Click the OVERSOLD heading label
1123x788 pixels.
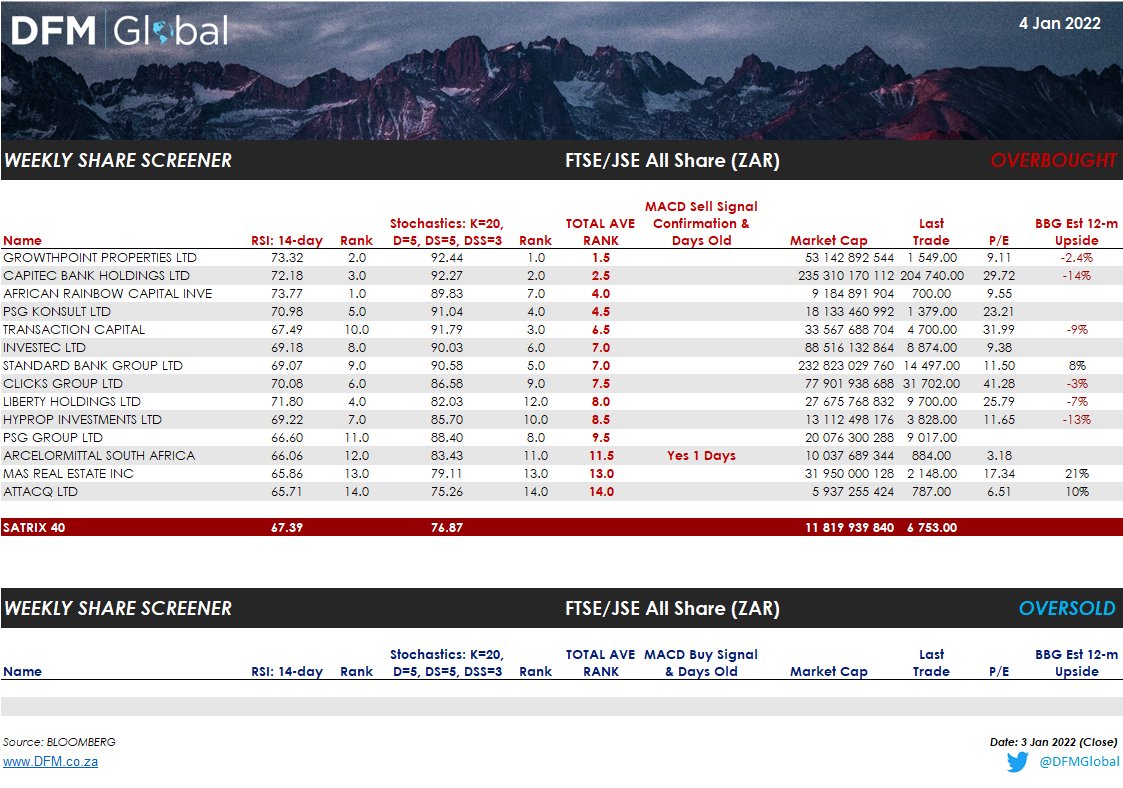point(1067,607)
